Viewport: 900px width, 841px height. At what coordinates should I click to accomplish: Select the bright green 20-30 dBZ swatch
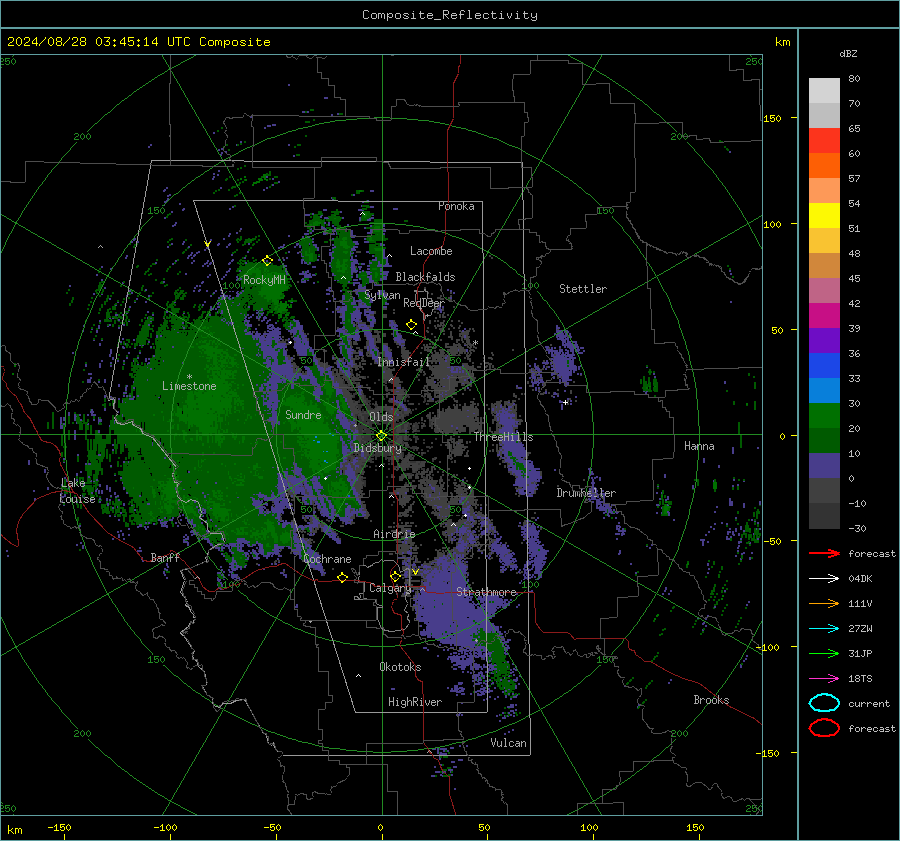(x=824, y=416)
